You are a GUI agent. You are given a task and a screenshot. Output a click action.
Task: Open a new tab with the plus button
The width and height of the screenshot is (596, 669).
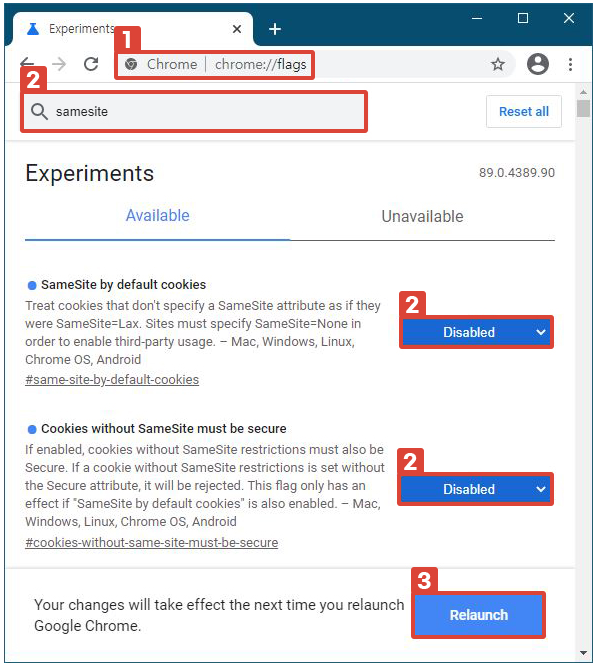(275, 29)
